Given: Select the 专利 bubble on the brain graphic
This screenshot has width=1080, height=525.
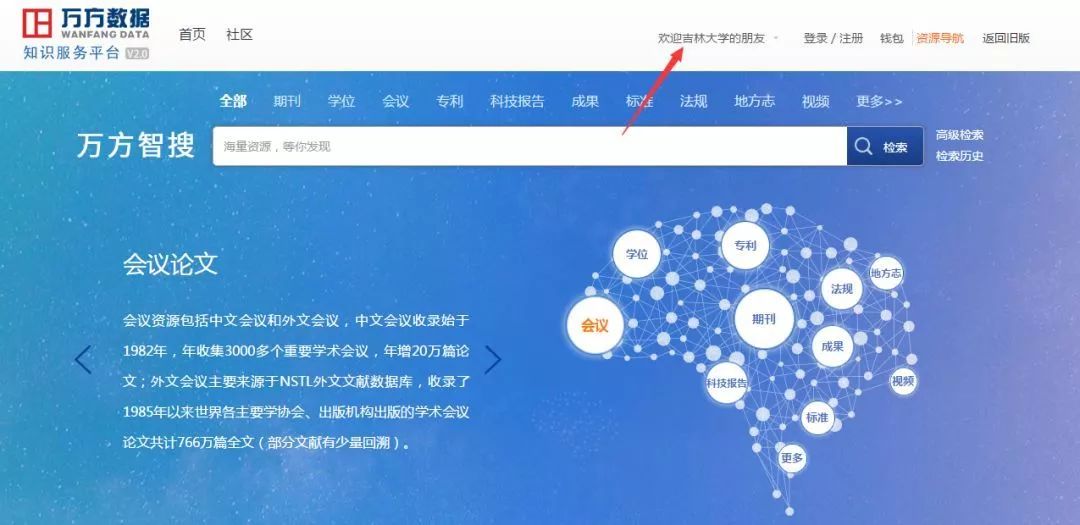Looking at the screenshot, I should point(745,245).
